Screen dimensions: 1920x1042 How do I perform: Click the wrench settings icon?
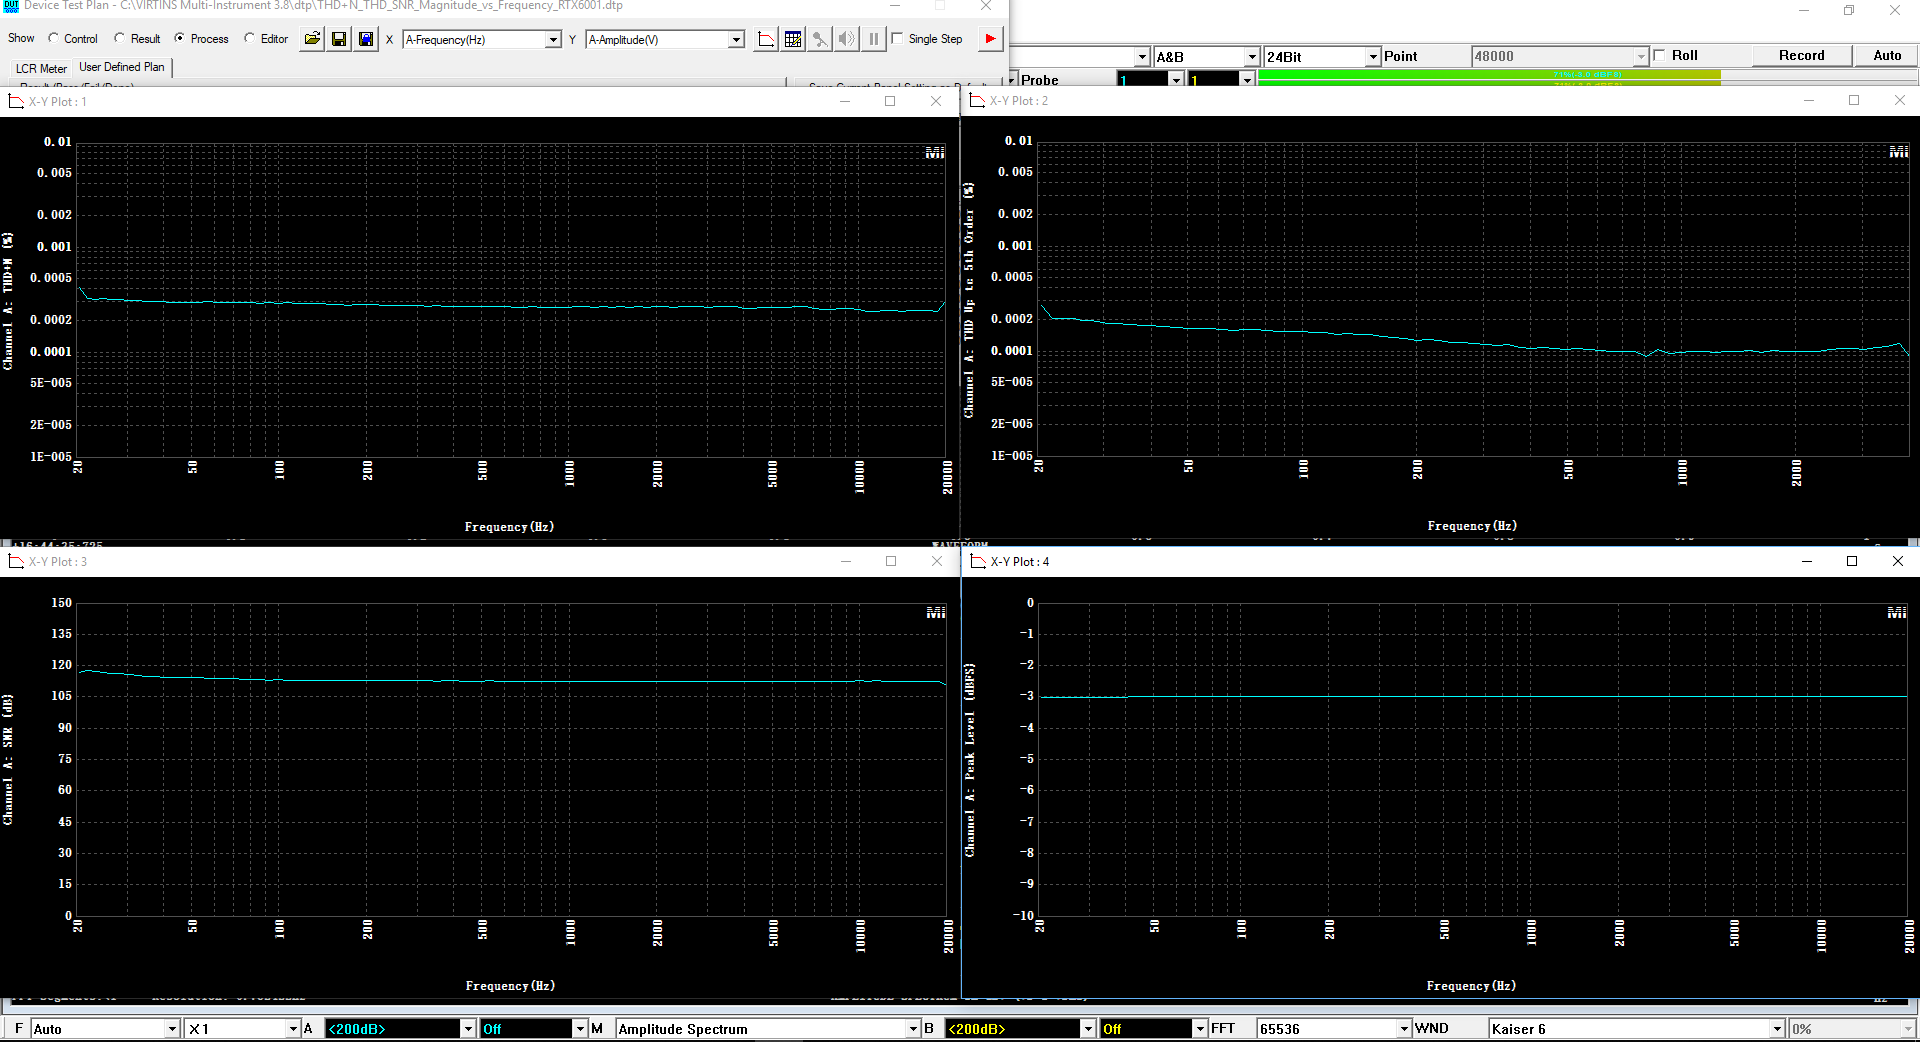pos(820,39)
